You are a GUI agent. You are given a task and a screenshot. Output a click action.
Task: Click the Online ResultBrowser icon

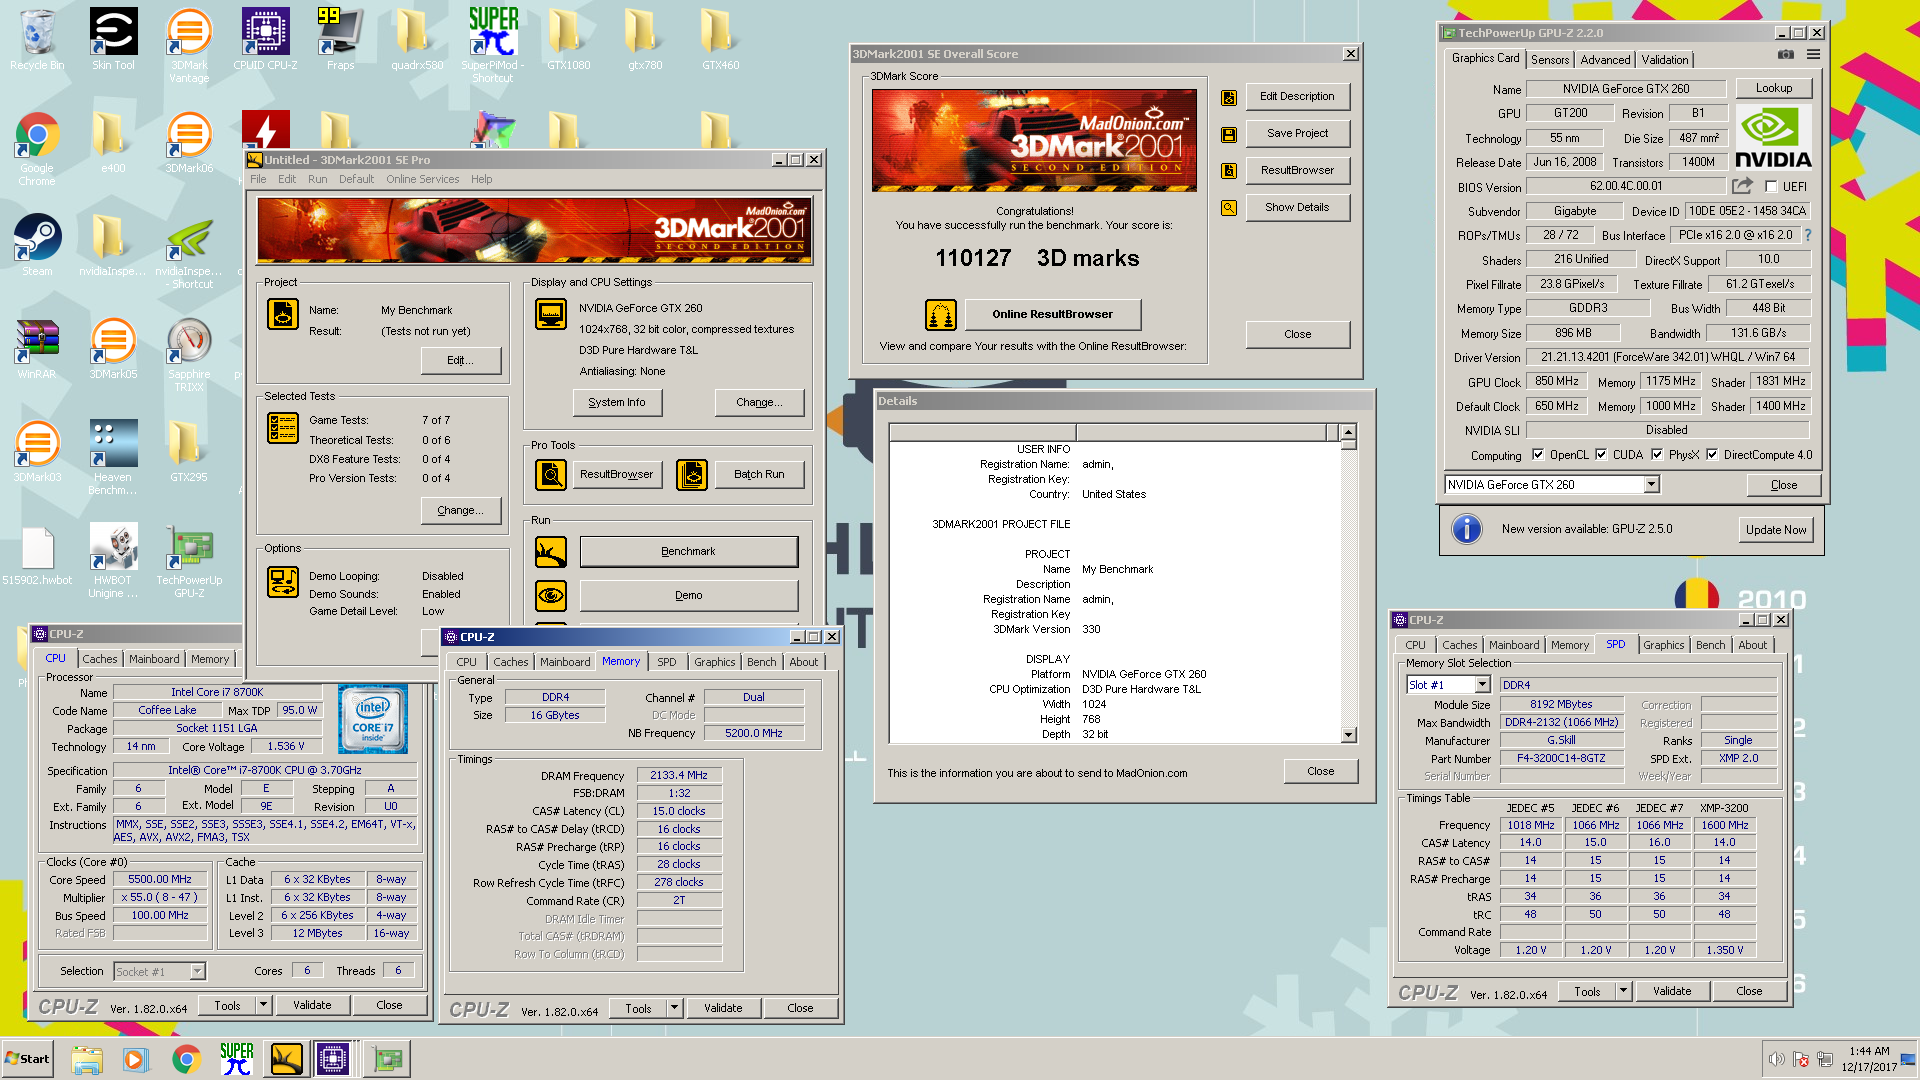click(940, 315)
